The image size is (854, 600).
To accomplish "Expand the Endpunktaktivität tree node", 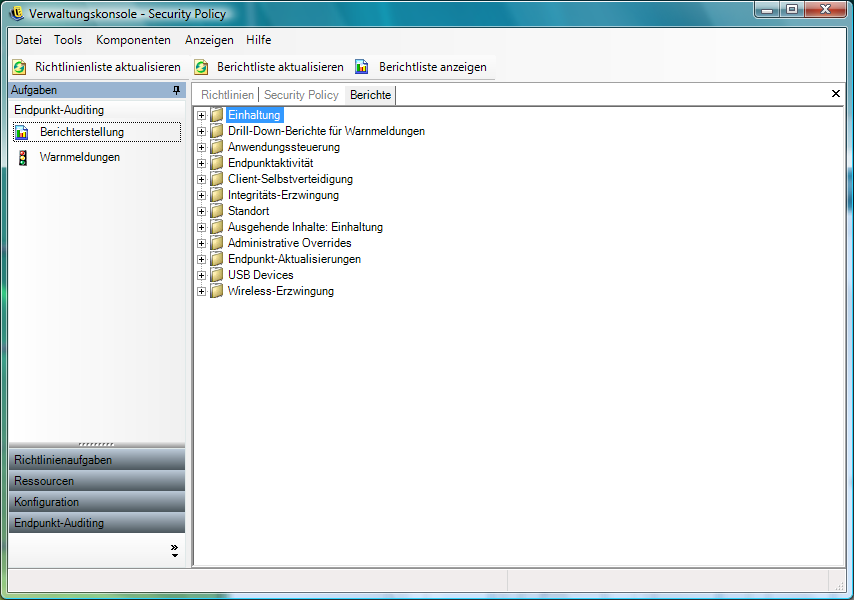I will pos(202,163).
